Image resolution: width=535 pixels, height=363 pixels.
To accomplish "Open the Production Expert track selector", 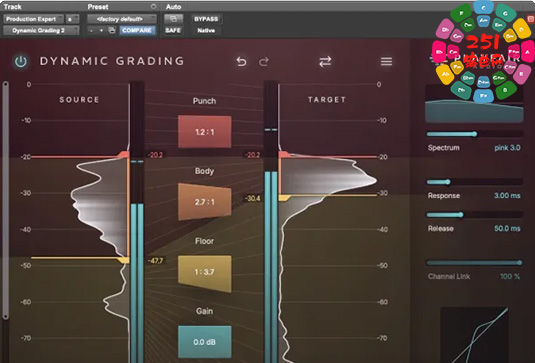I will (33, 19).
